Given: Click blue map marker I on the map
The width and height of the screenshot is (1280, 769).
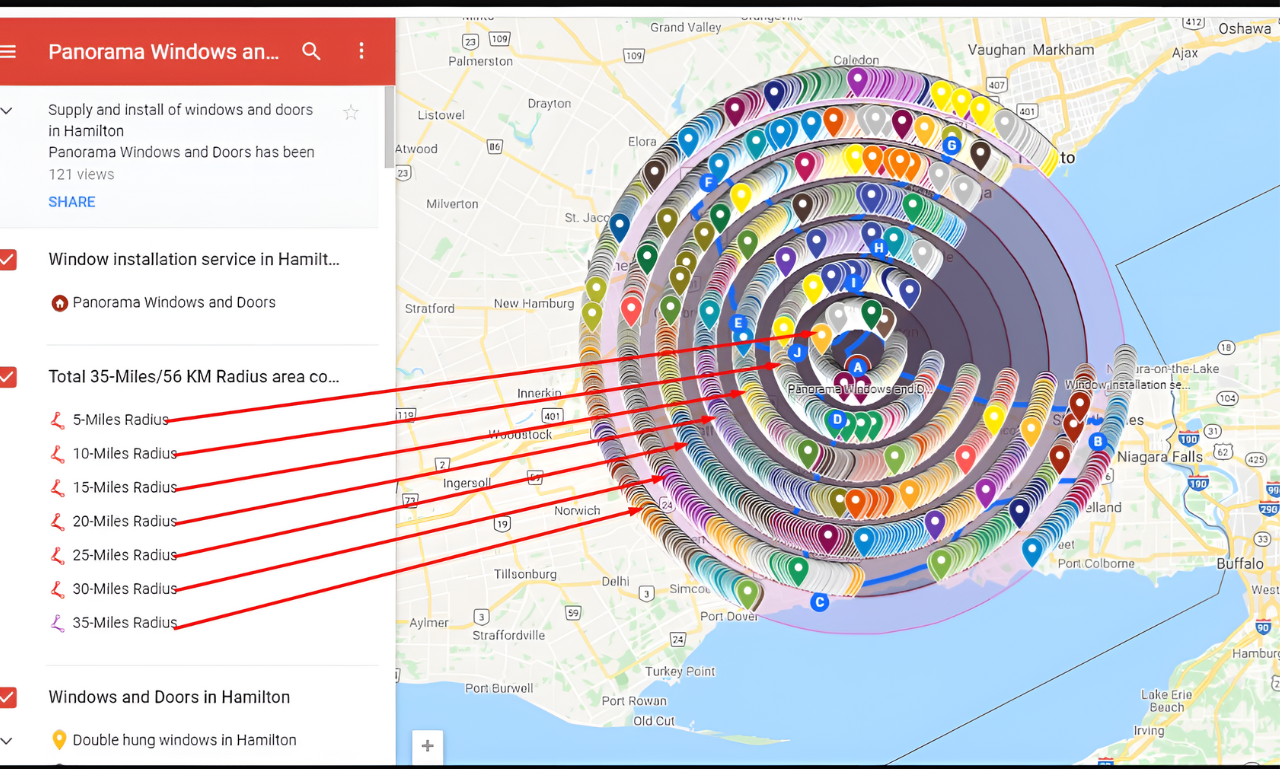Looking at the screenshot, I should pyautogui.click(x=854, y=283).
